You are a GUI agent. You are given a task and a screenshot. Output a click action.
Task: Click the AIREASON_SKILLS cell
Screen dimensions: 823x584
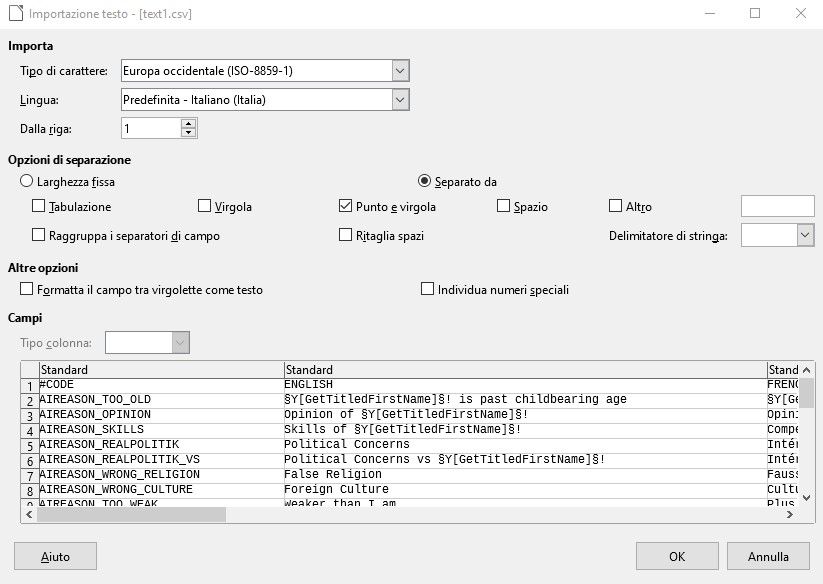[x=162, y=429]
